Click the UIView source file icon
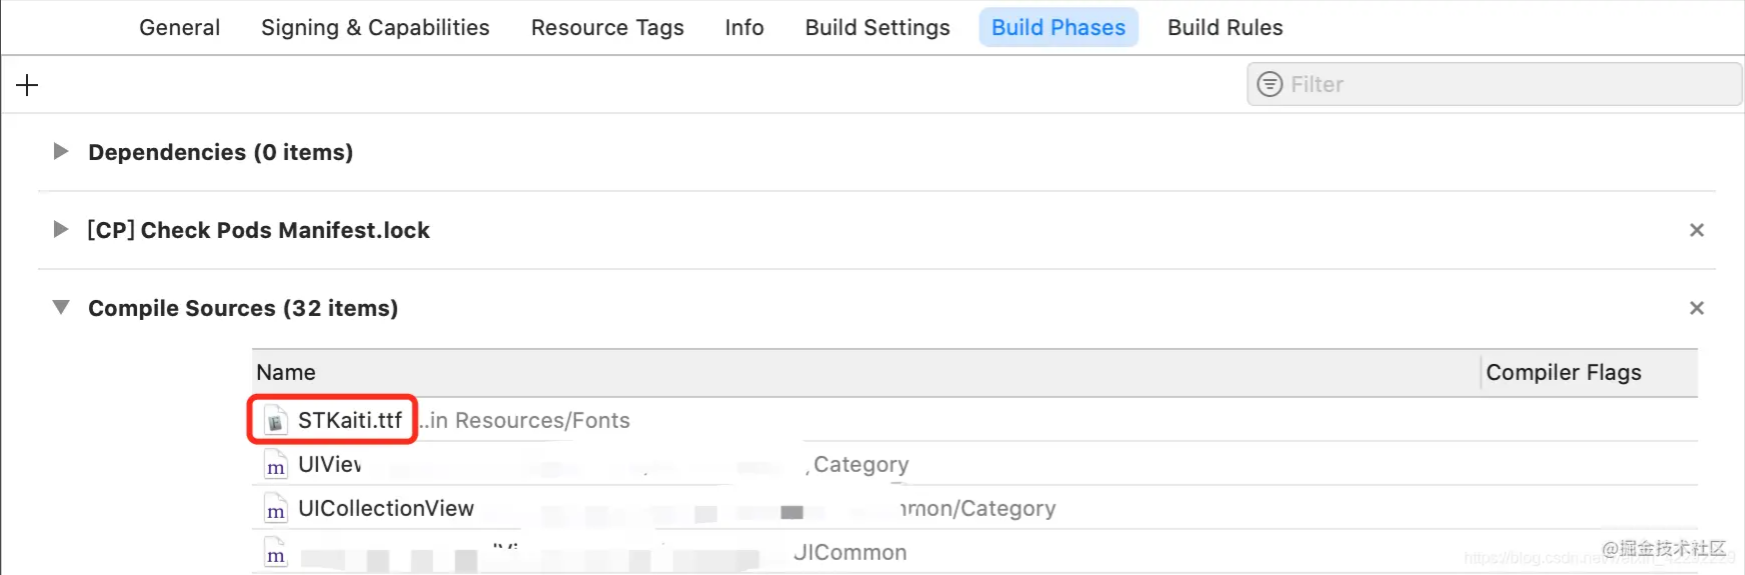 [x=276, y=466]
